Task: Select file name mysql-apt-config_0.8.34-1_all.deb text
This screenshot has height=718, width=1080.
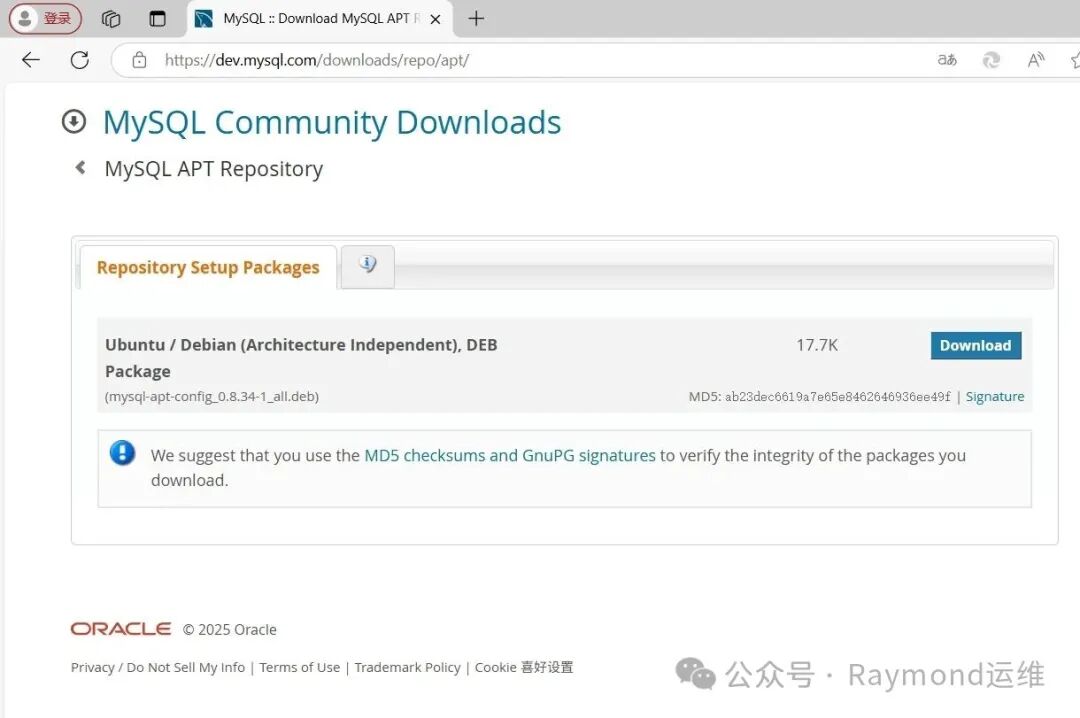Action: (212, 396)
